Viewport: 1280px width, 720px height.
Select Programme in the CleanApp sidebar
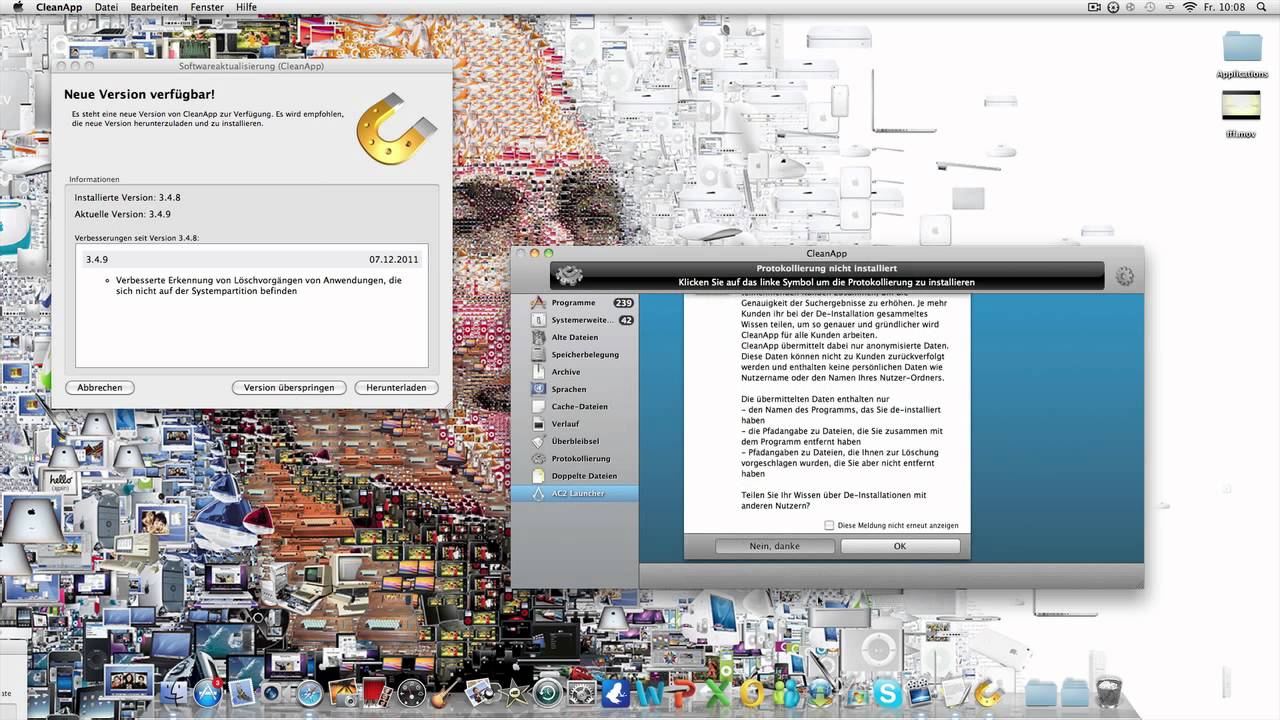coord(575,303)
